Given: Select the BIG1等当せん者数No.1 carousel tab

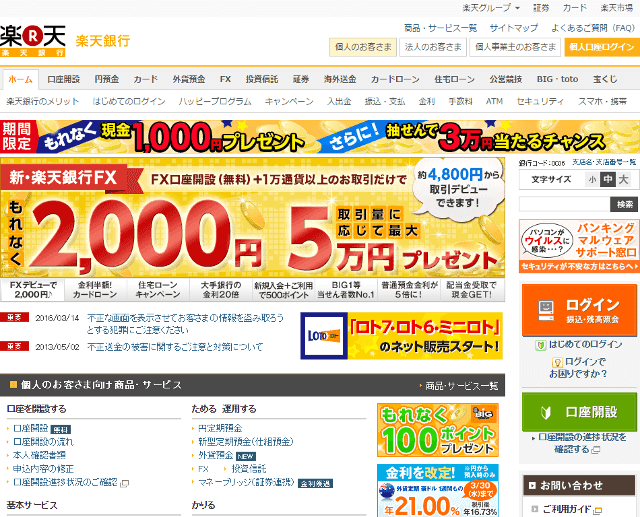Looking at the screenshot, I should [x=346, y=290].
